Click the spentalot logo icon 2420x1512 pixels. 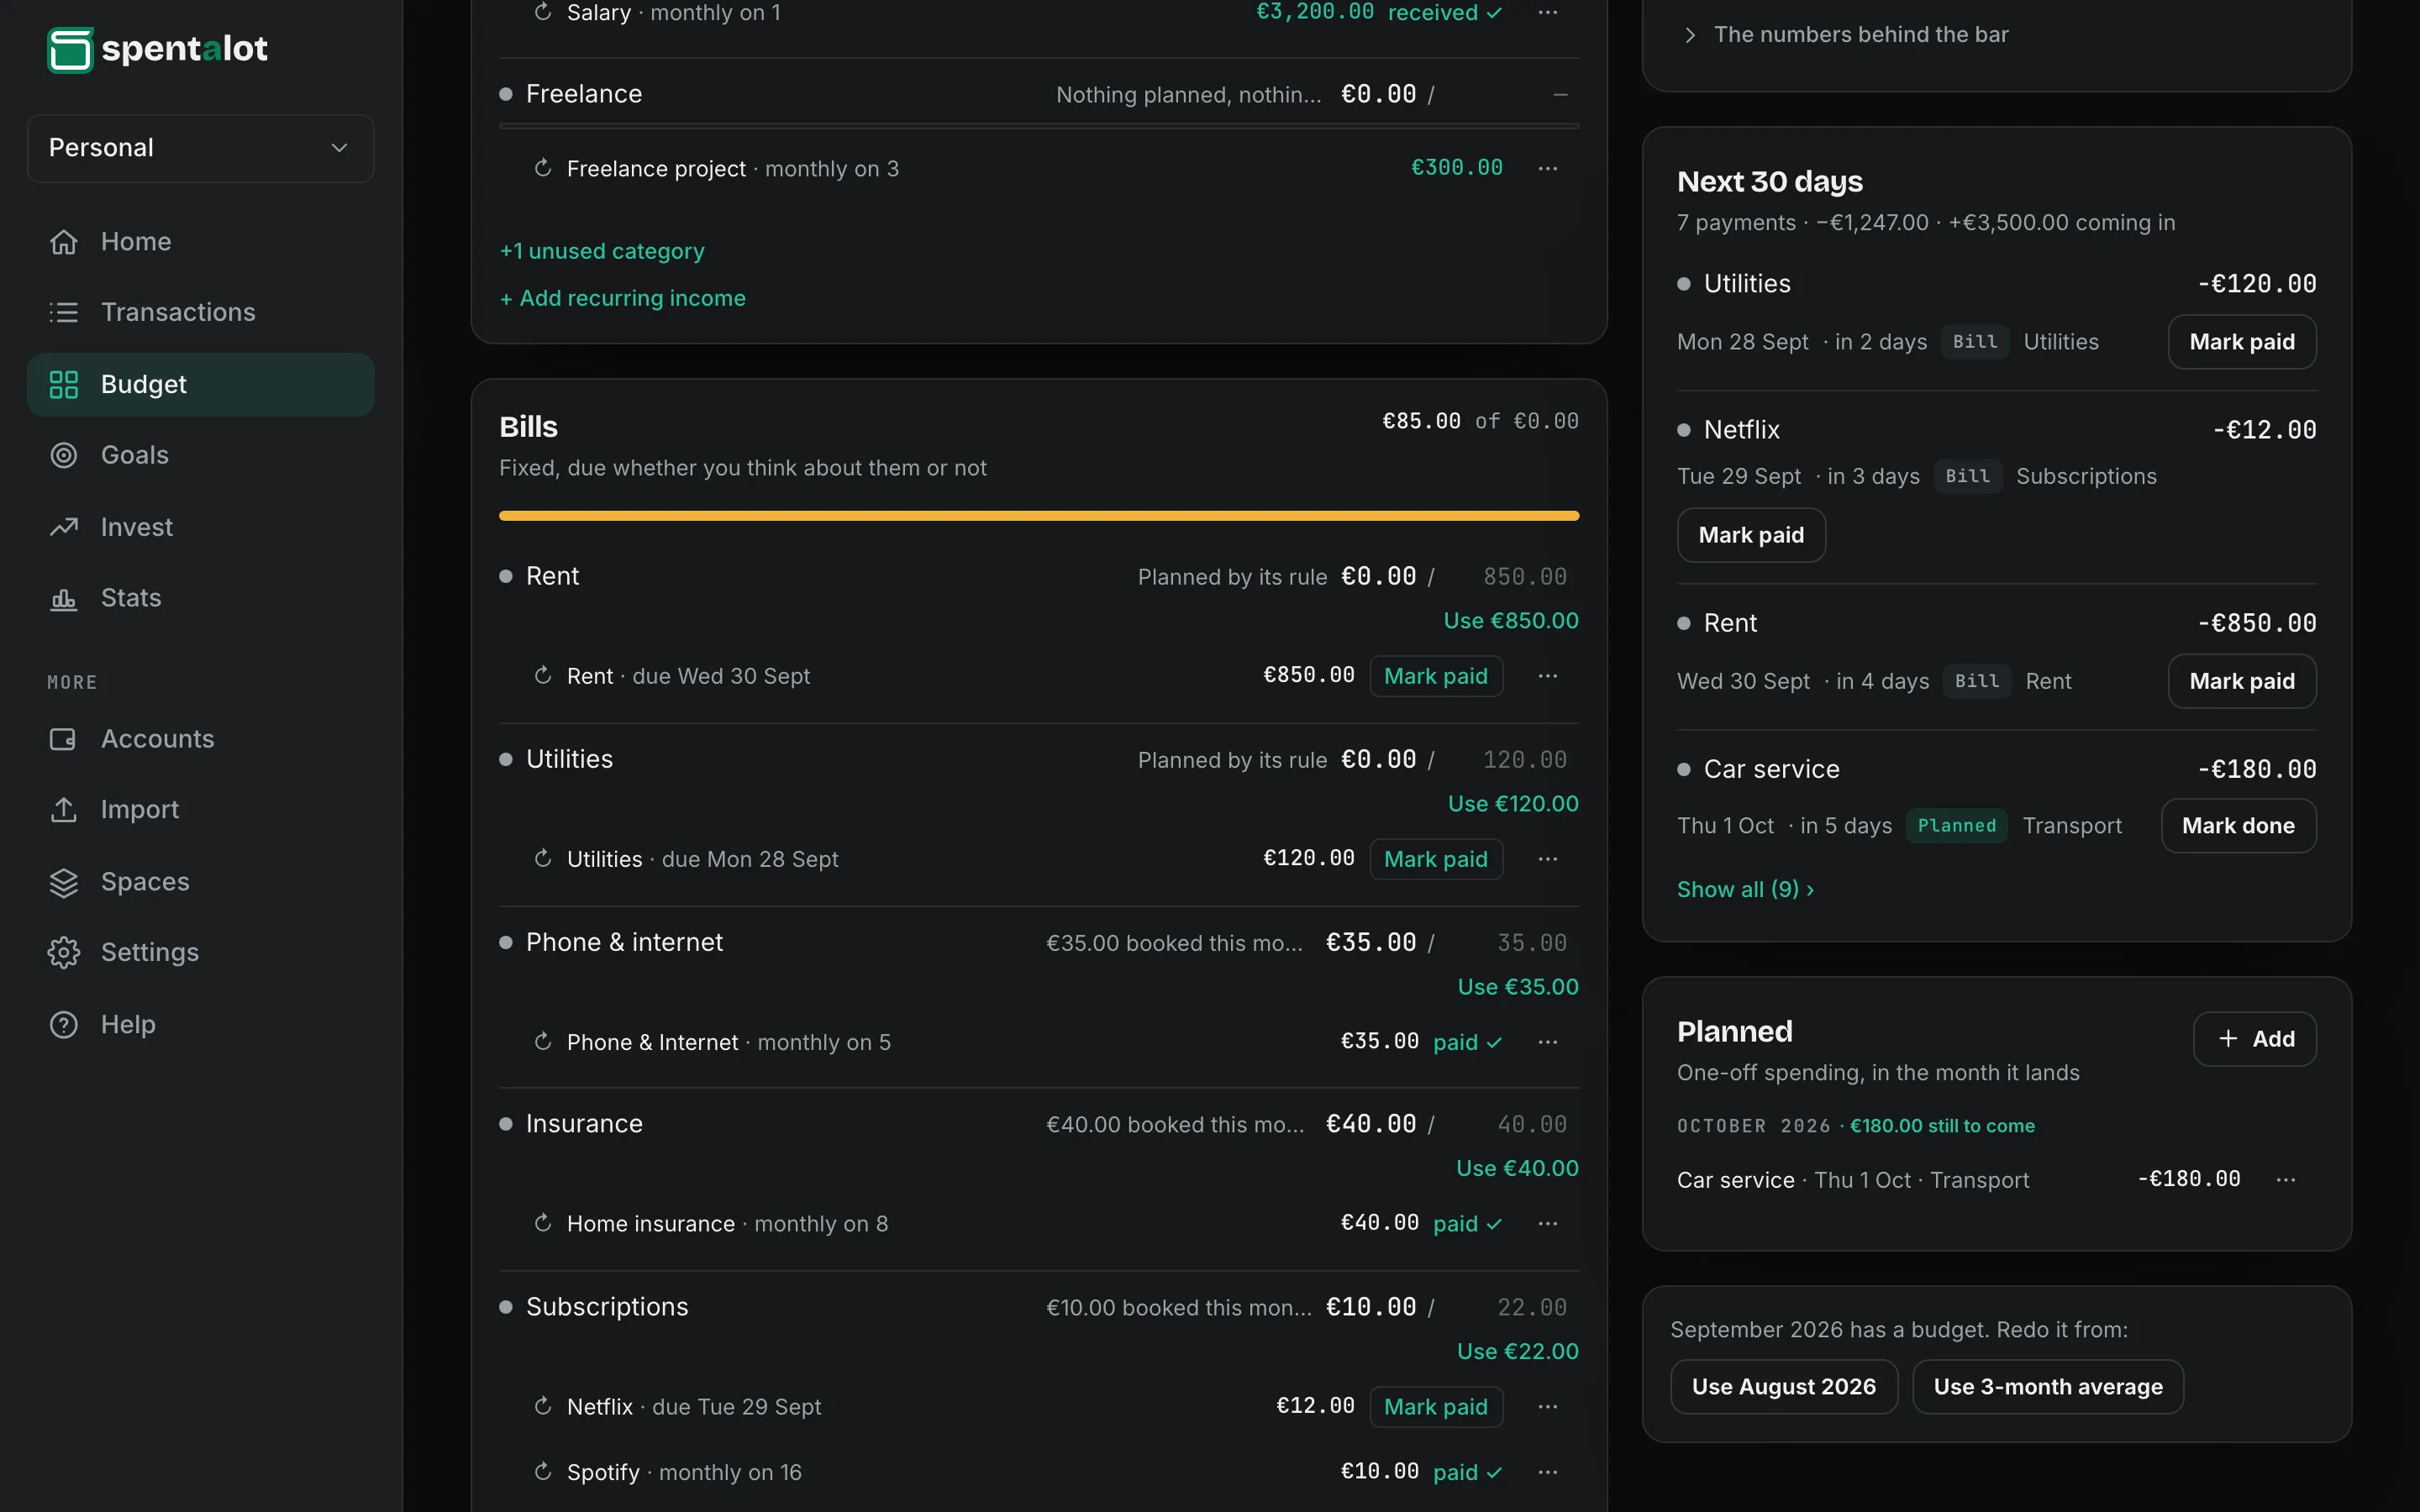70,50
